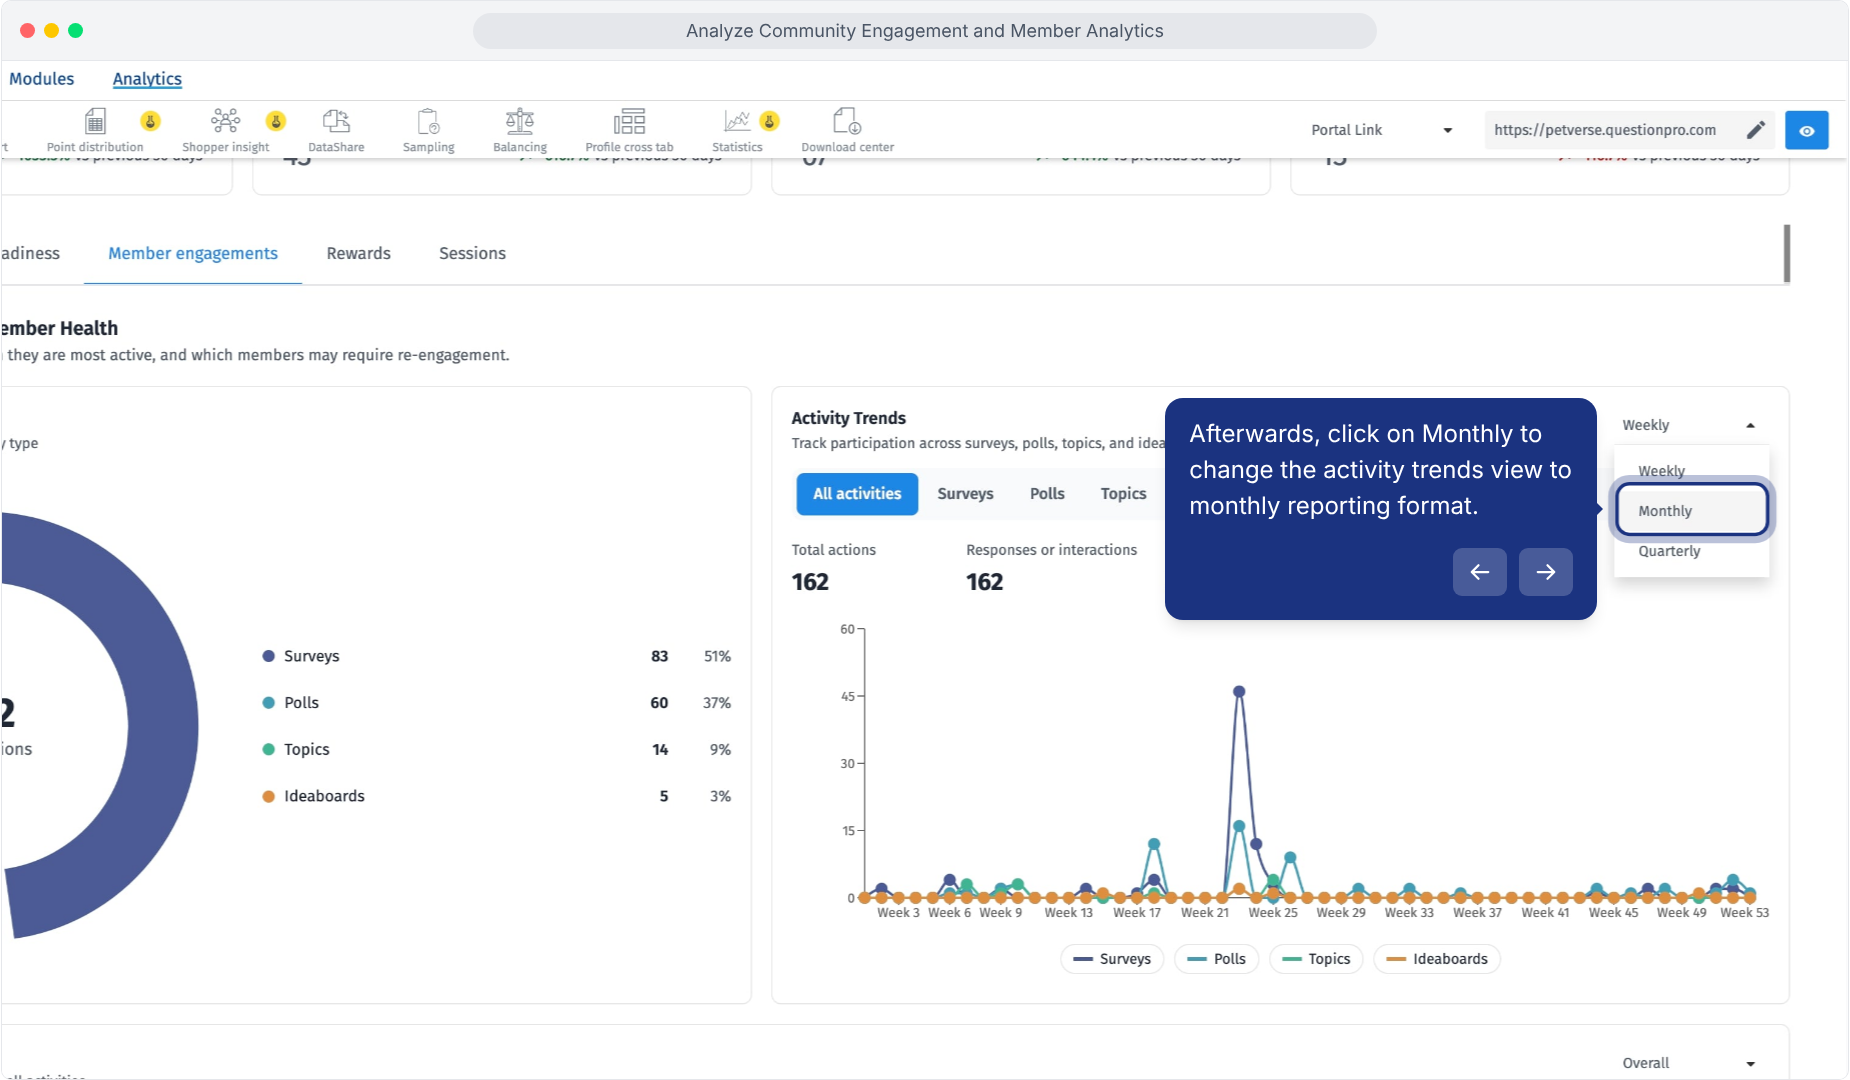1850x1080 pixels.
Task: Click the blue eye preview button
Action: 1807,130
